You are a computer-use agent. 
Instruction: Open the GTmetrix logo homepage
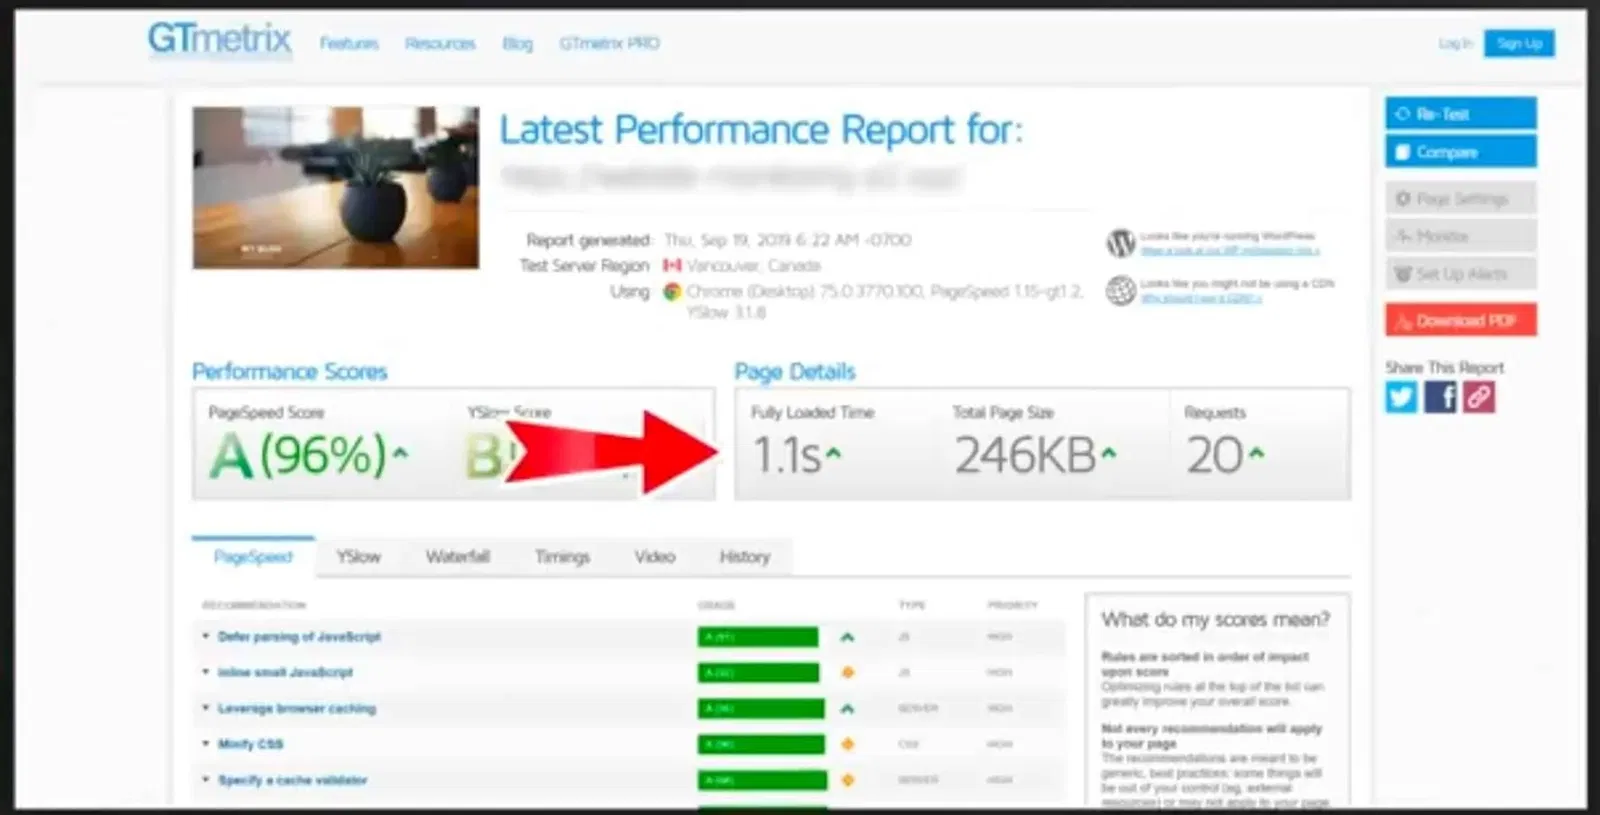click(219, 40)
